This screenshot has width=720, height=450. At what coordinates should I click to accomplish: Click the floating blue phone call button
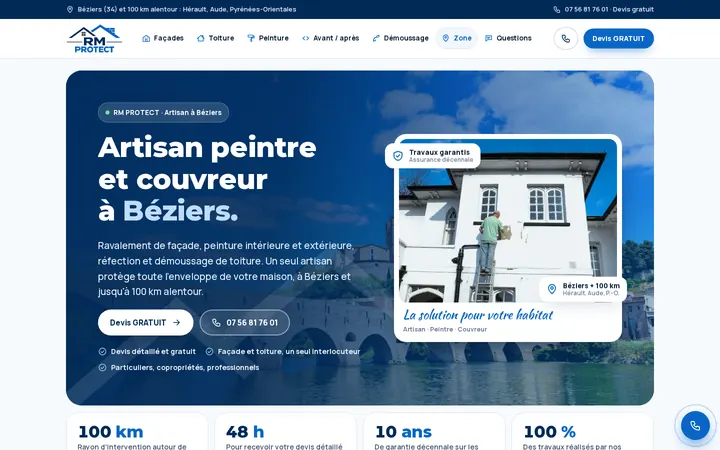[x=695, y=426]
